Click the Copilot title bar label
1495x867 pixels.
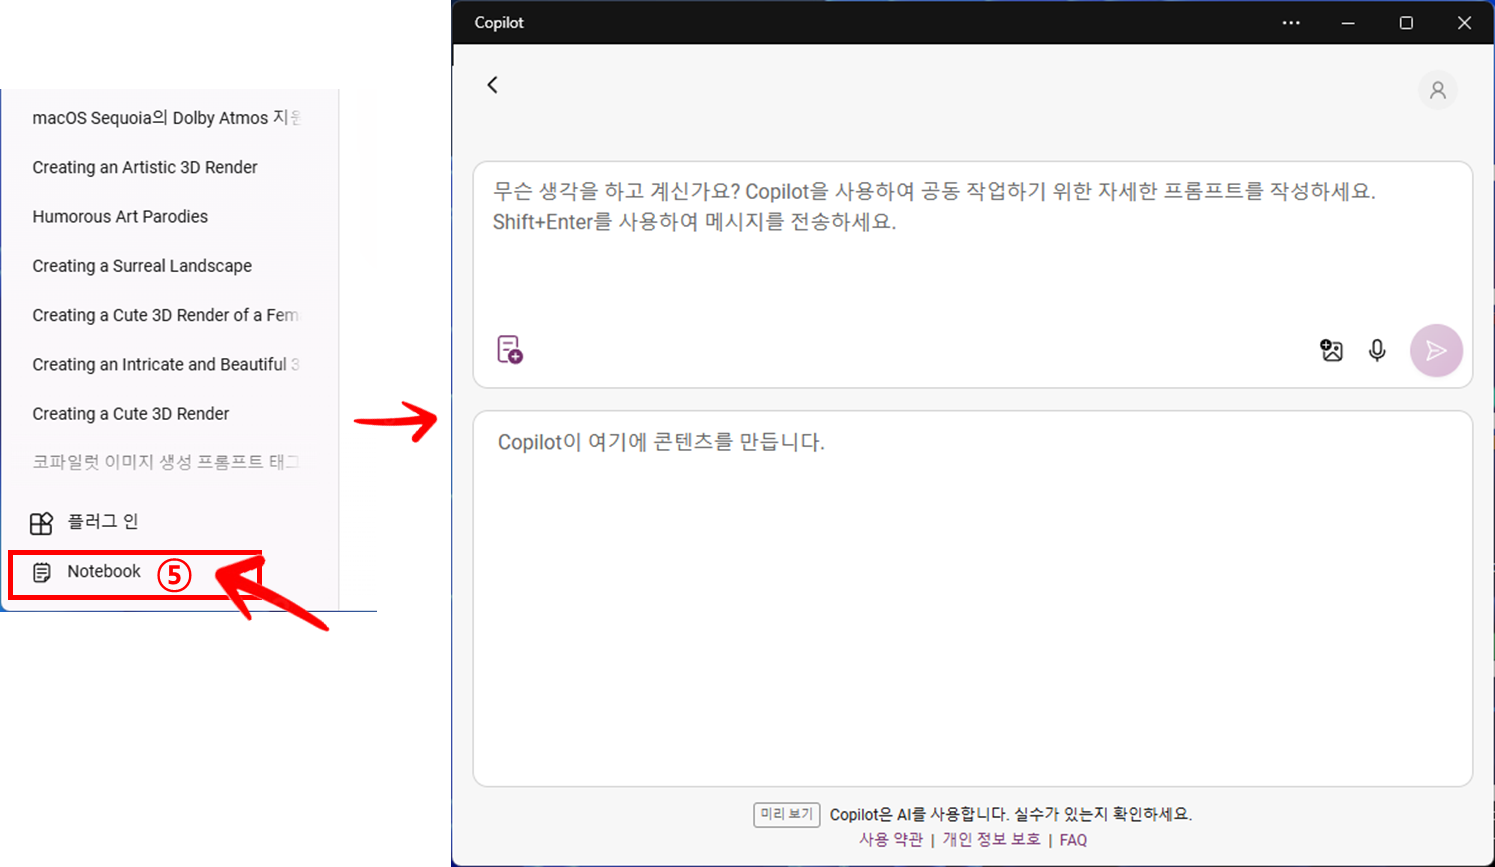499,23
